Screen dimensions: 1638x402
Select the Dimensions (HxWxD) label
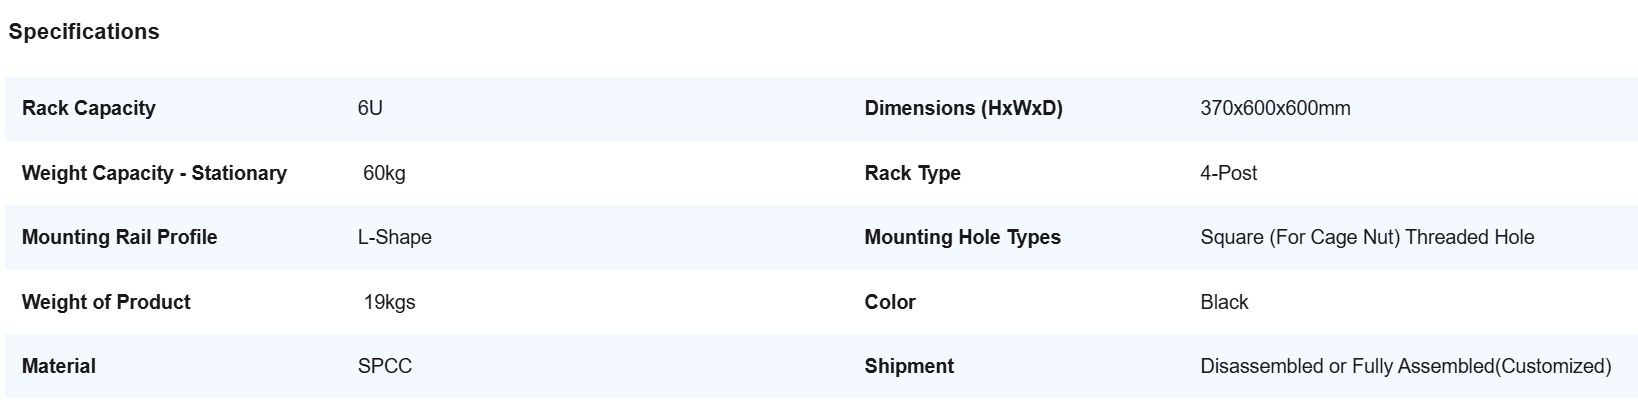point(963,108)
